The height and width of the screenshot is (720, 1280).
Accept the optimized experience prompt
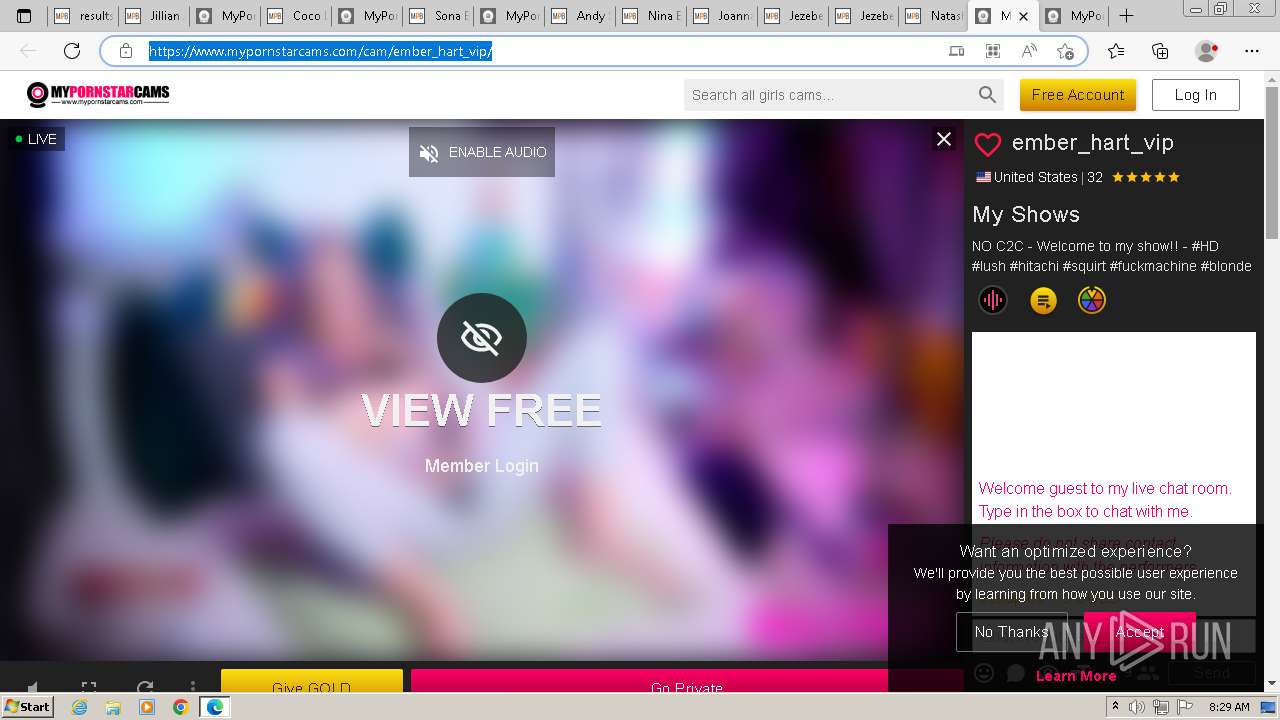[1140, 632]
